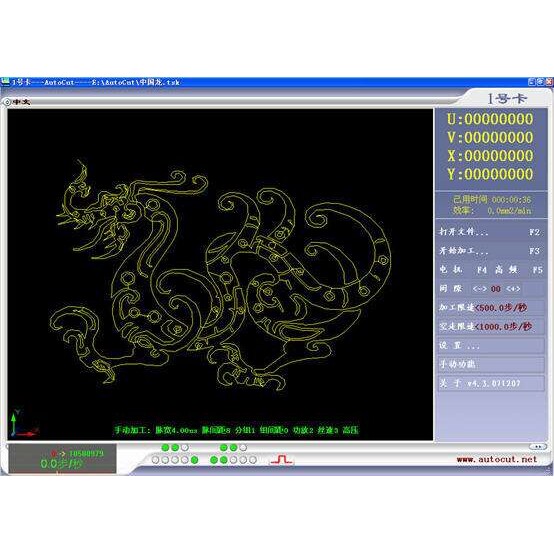Toggle high frequency 高频 F5
Image resolution: width=554 pixels, height=554 pixels.
click(x=518, y=270)
